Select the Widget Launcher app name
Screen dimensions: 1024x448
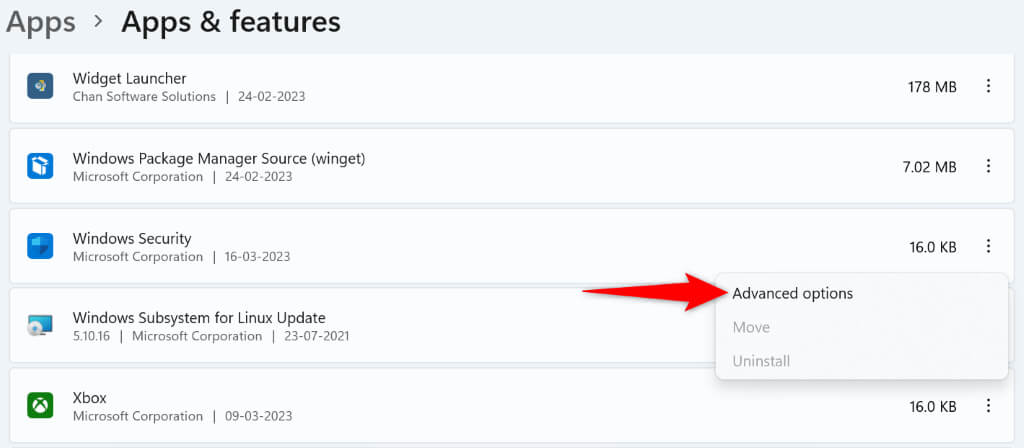[x=130, y=78]
